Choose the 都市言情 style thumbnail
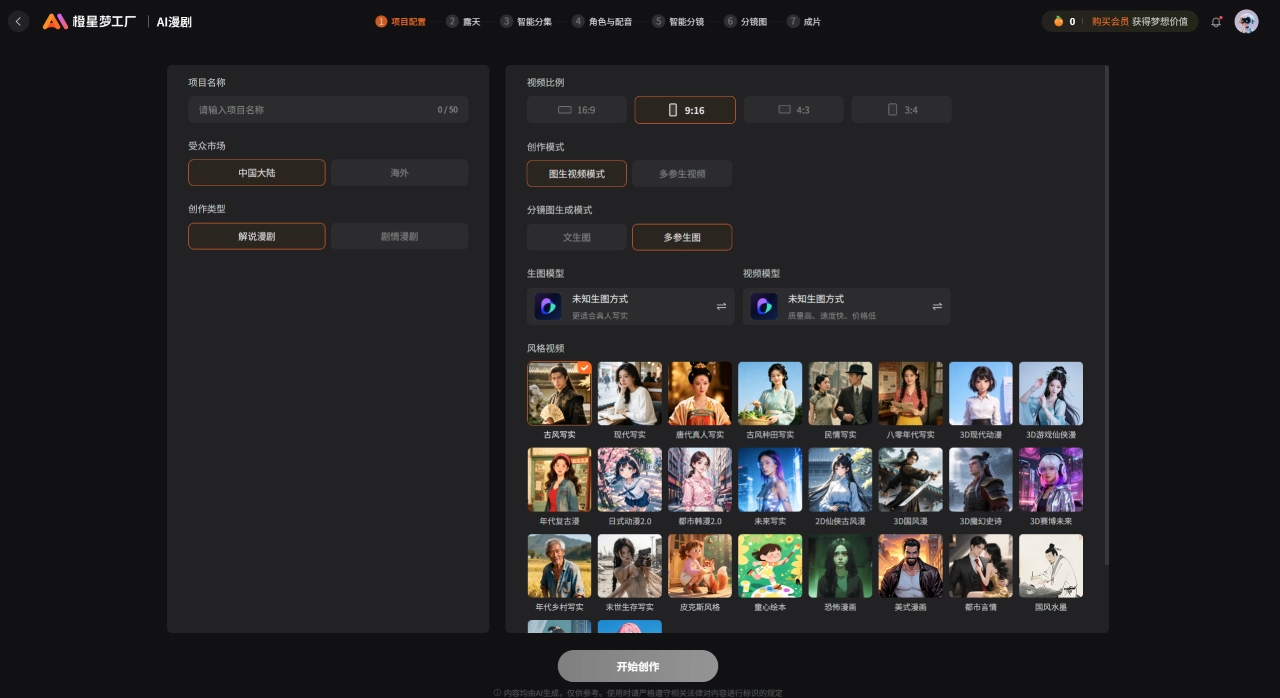1280x698 pixels. 981,566
